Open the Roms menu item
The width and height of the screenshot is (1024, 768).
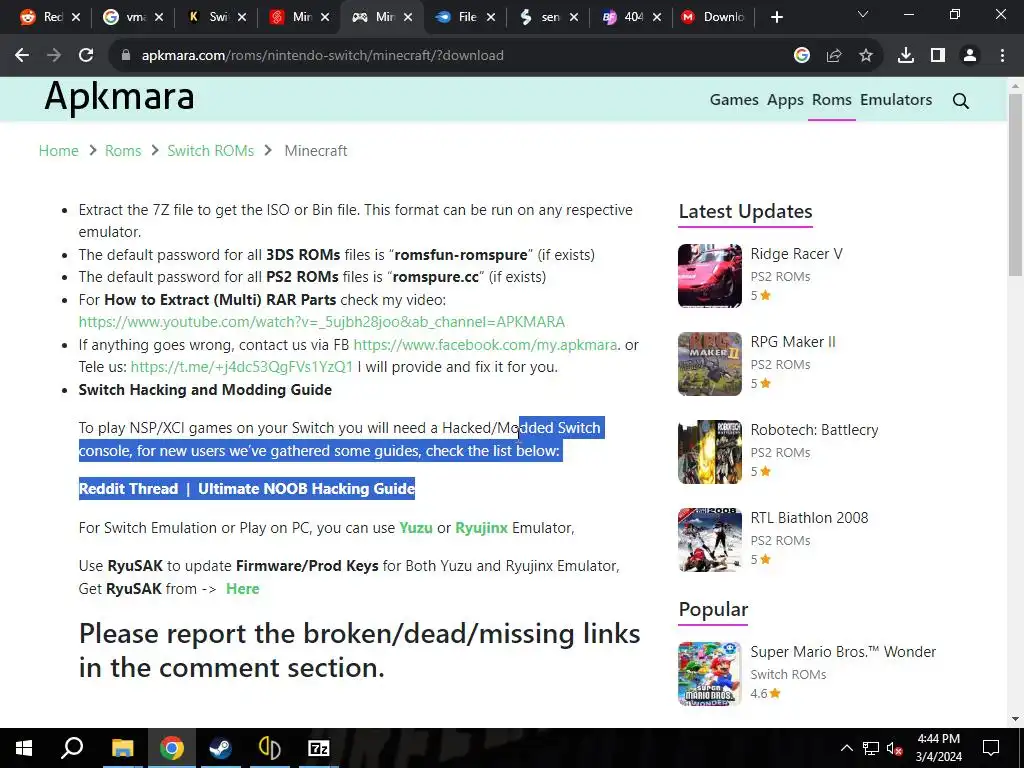point(831,100)
